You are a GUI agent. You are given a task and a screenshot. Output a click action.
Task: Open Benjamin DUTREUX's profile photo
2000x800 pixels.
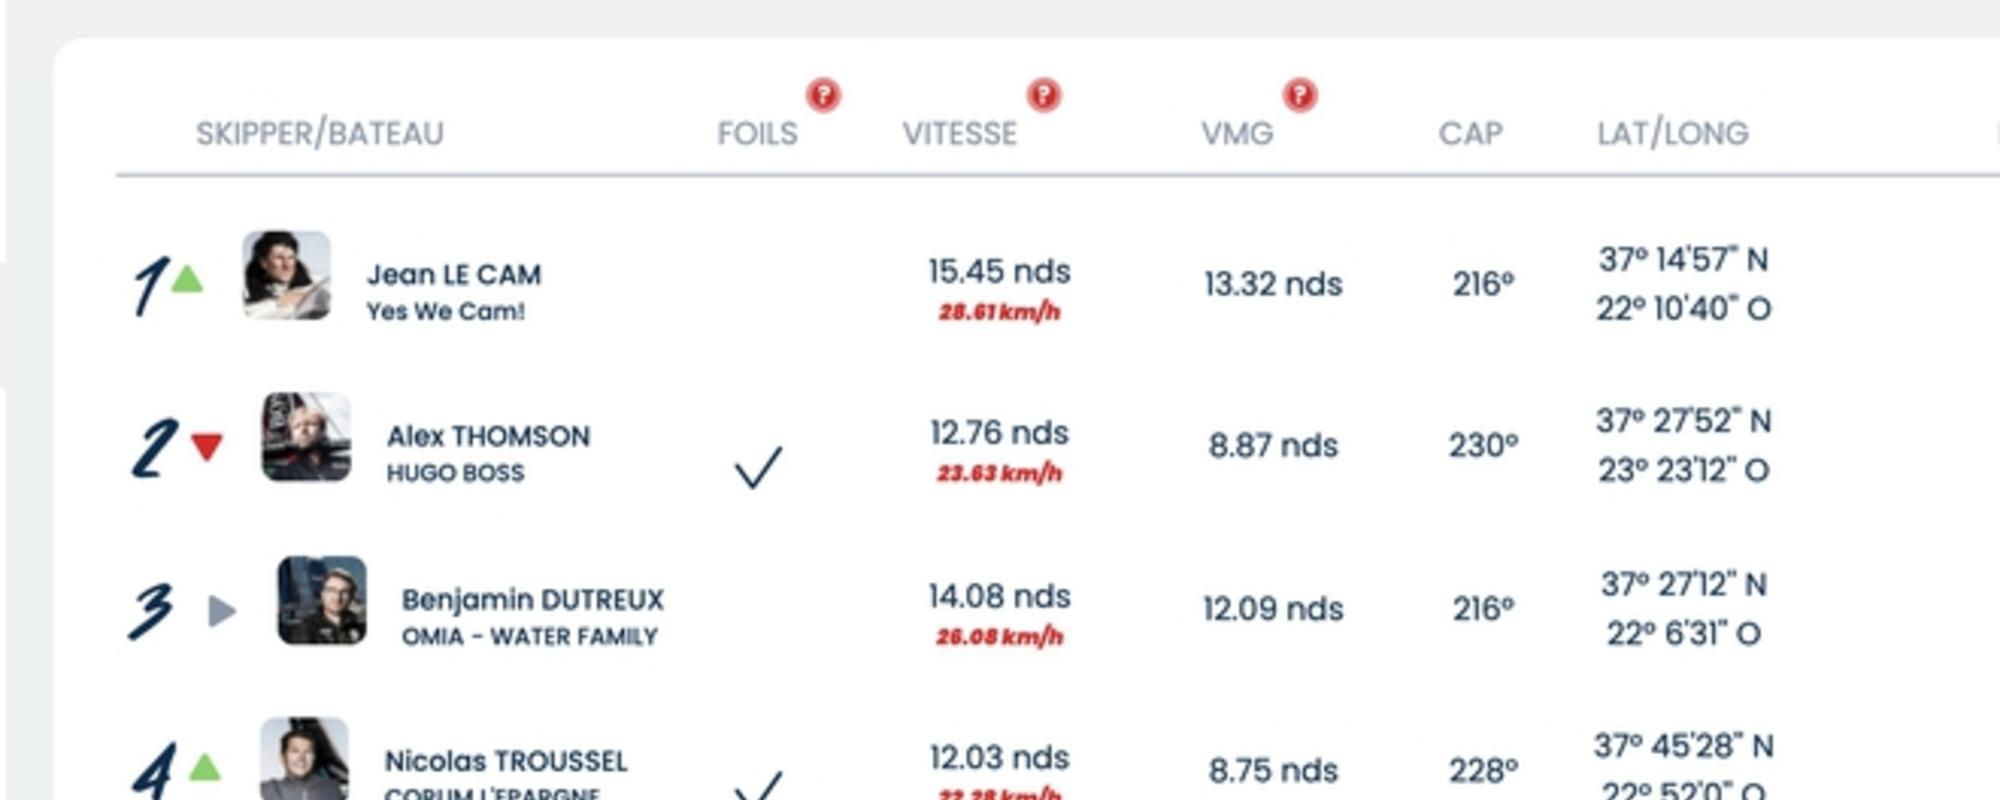tap(322, 600)
